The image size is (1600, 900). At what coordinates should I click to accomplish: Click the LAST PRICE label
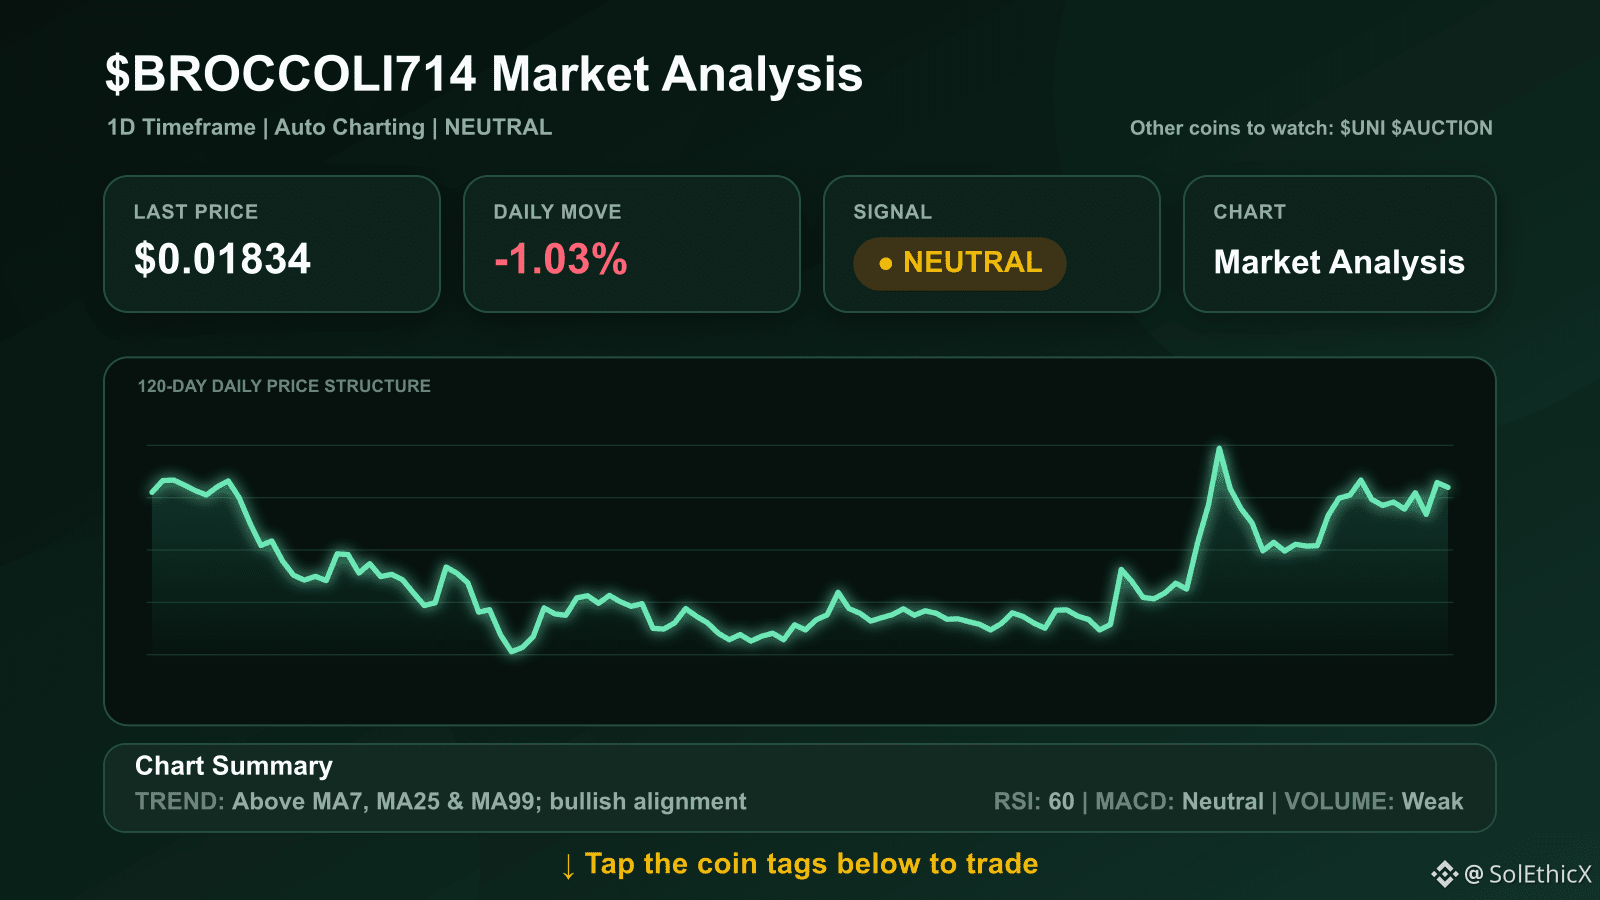pos(196,212)
